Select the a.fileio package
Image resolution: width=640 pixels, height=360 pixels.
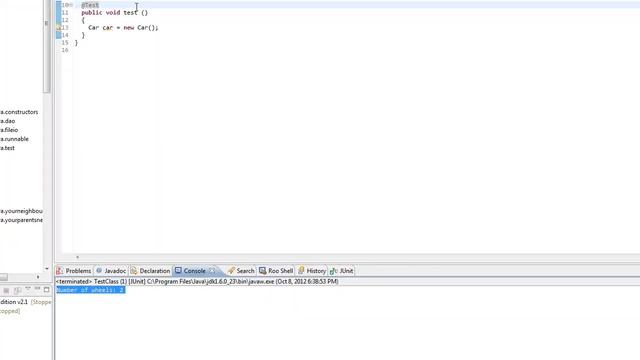(9, 130)
